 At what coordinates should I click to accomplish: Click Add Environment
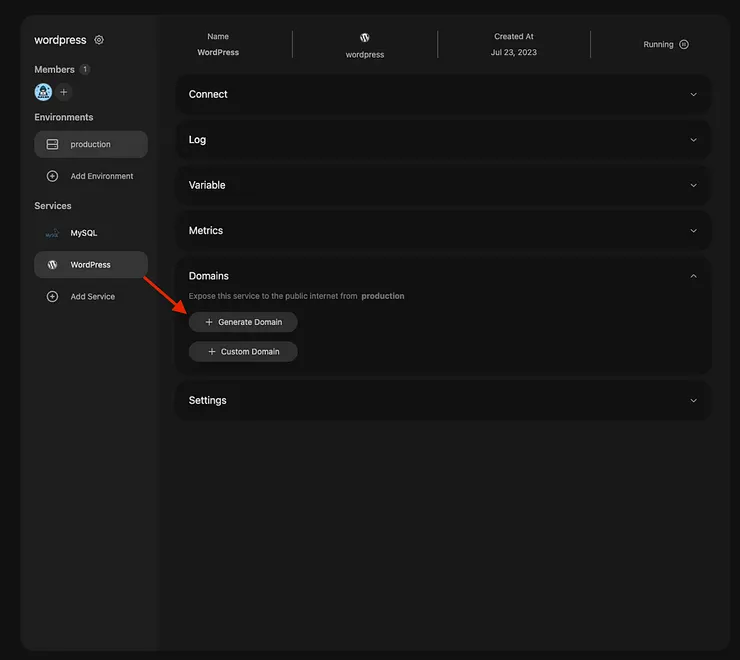[101, 176]
